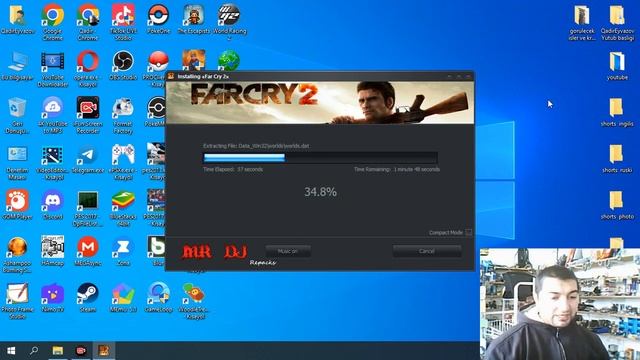Open the Photo Frame Studio shortcut
The width and height of the screenshot is (640, 360).
[18, 301]
